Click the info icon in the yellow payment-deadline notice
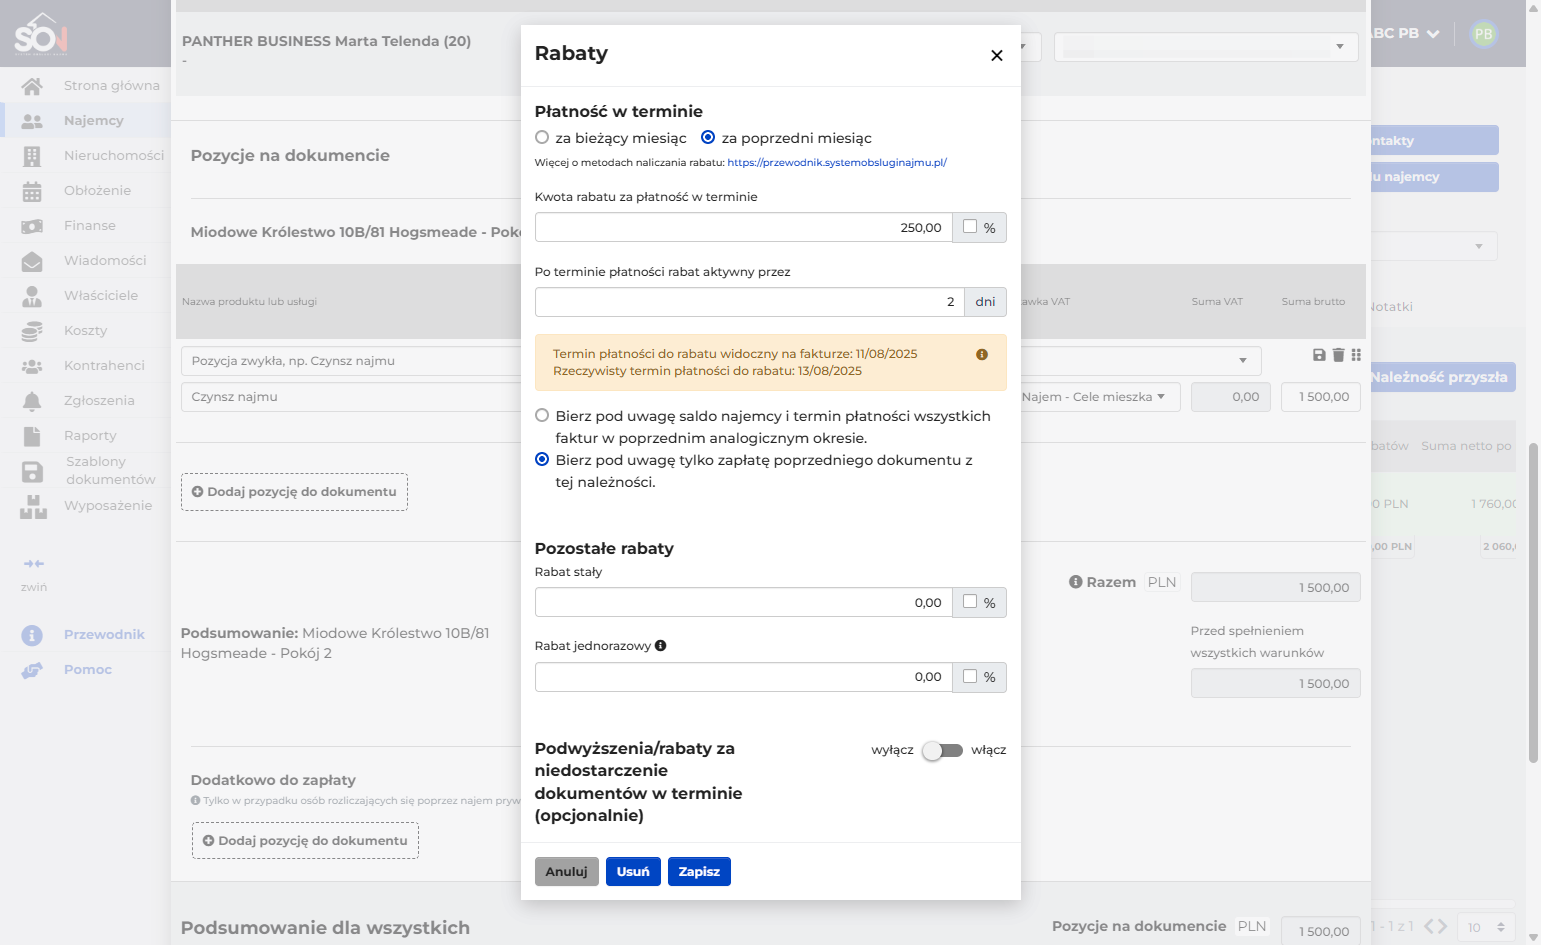The image size is (1541, 945). [982, 354]
